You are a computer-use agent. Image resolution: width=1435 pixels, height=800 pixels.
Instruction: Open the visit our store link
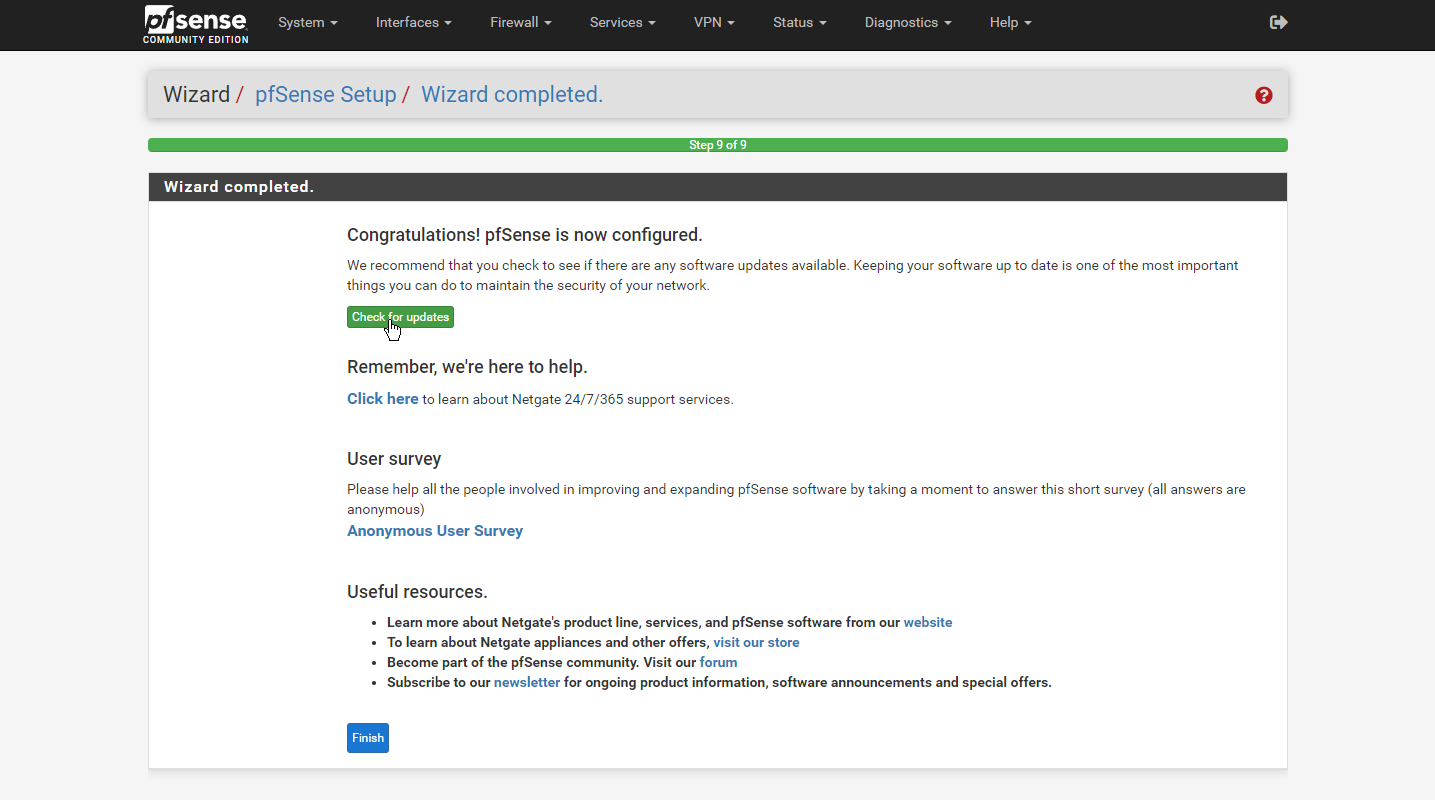(756, 642)
